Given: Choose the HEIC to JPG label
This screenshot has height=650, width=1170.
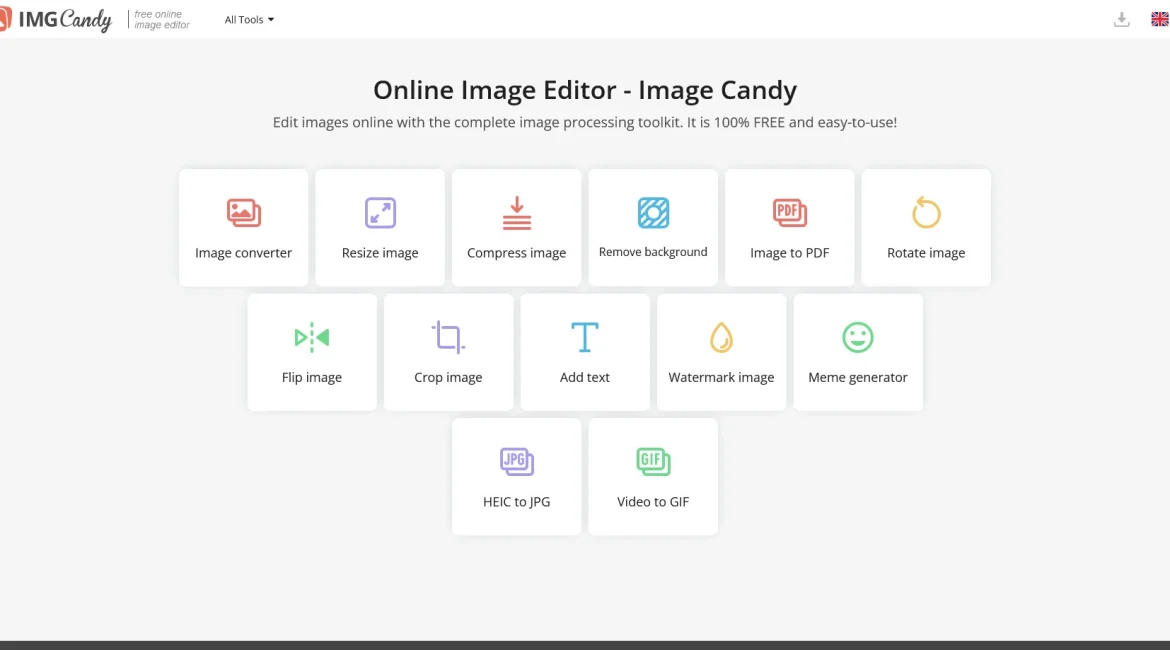Looking at the screenshot, I should coord(516,502).
